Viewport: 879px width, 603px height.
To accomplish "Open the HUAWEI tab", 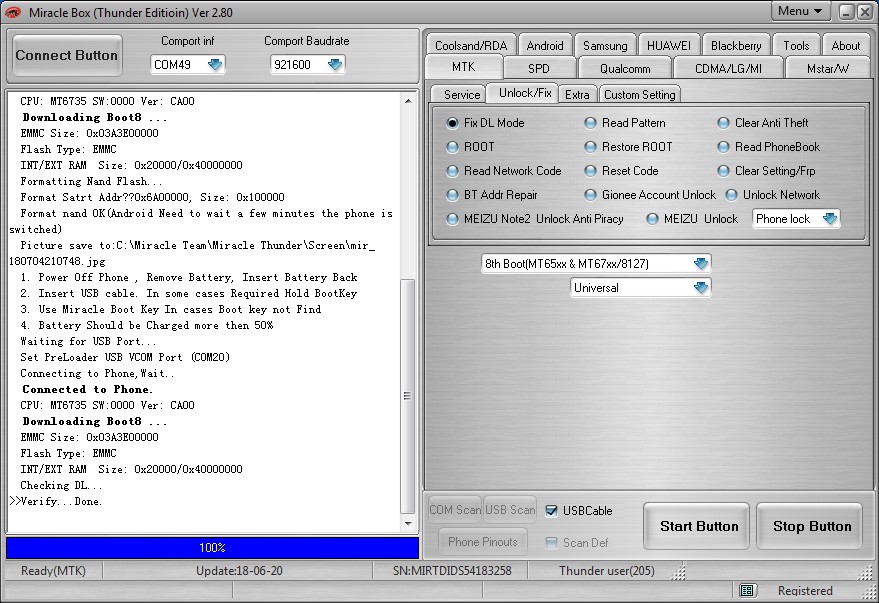I will pyautogui.click(x=669, y=45).
